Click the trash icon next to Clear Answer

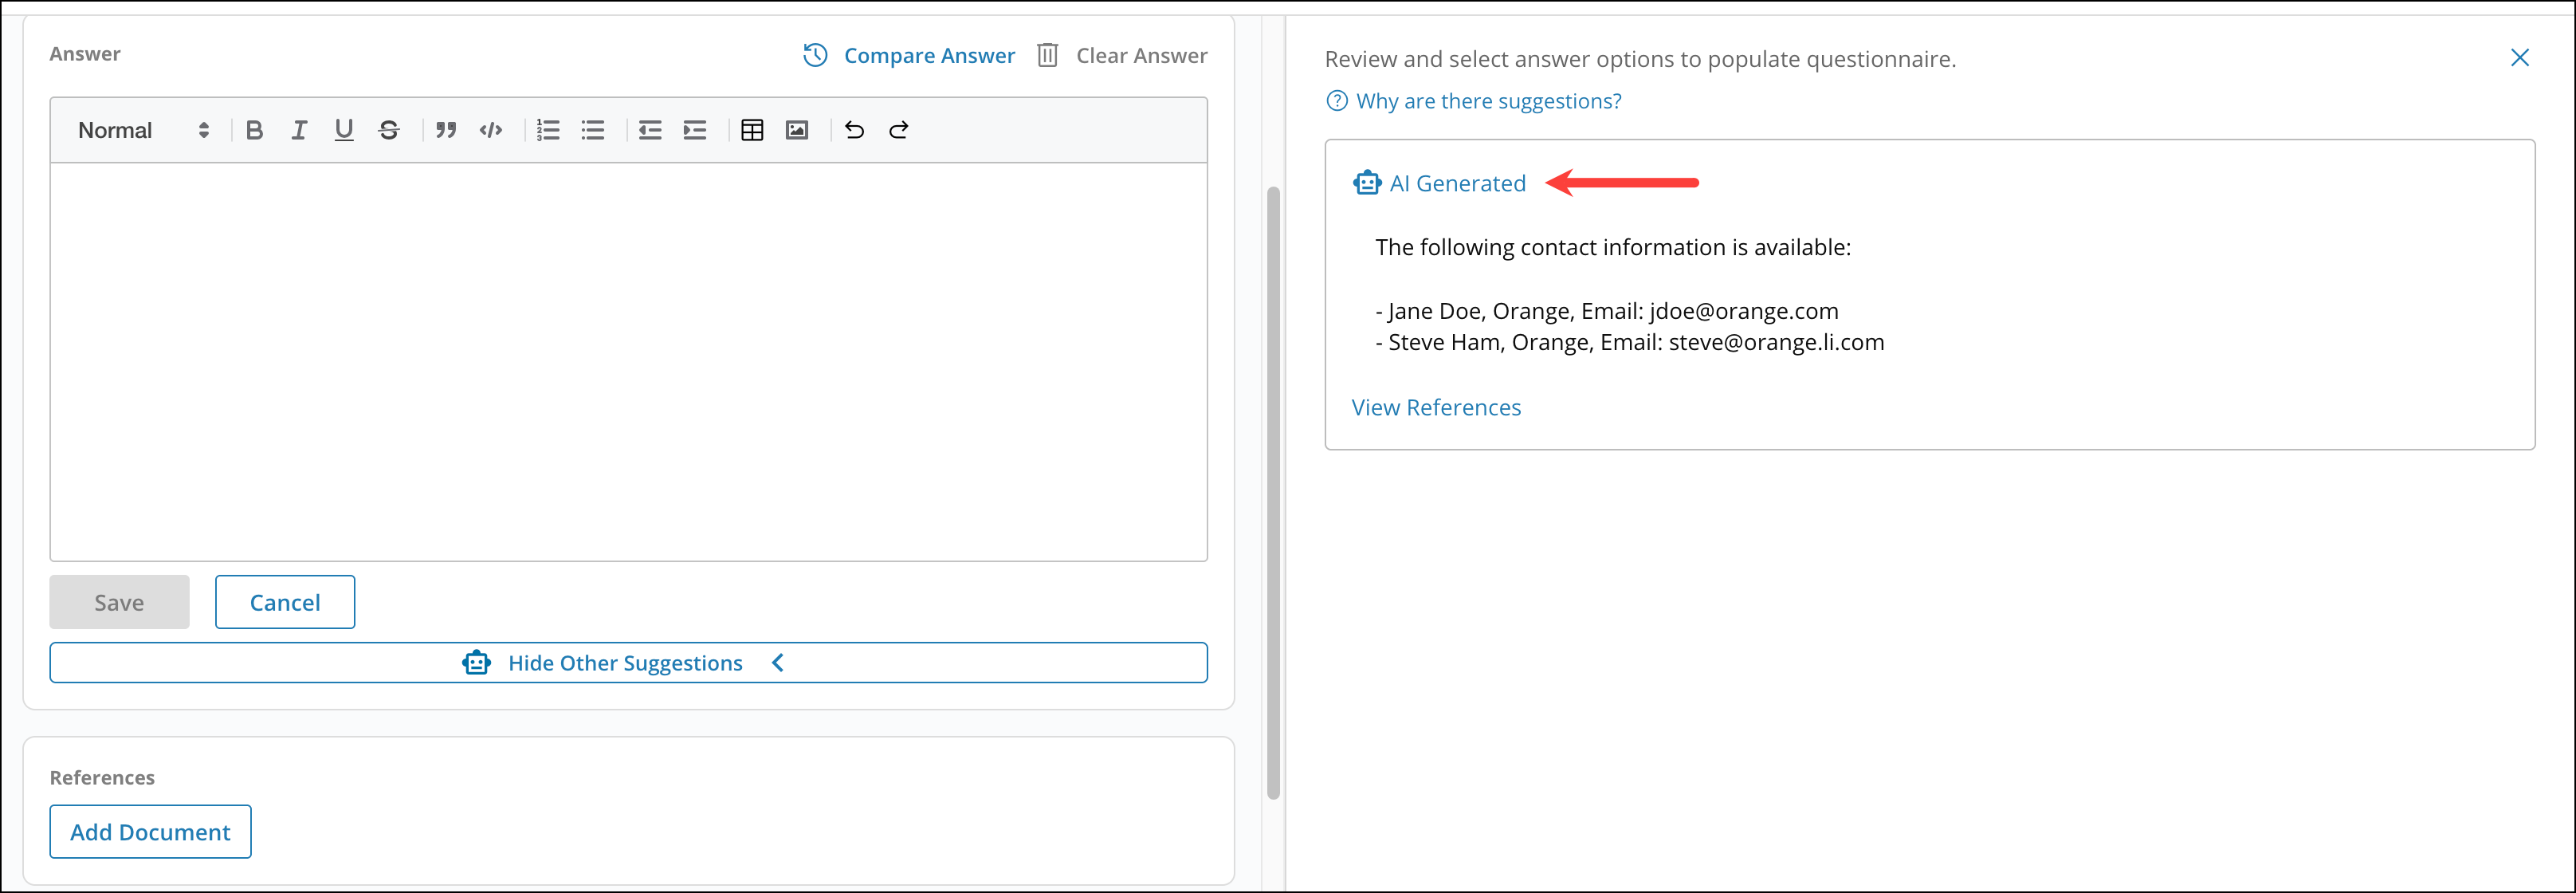(1047, 55)
